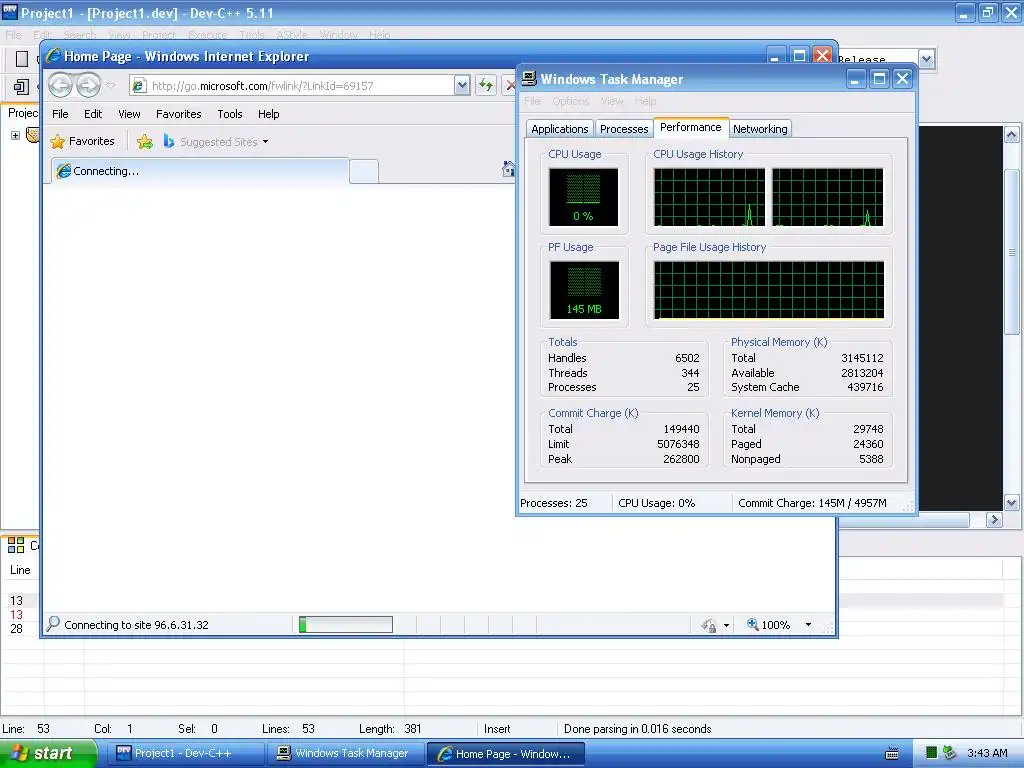The image size is (1024, 768).
Task: Click the CPU Usage 0 % gauge
Action: click(583, 197)
